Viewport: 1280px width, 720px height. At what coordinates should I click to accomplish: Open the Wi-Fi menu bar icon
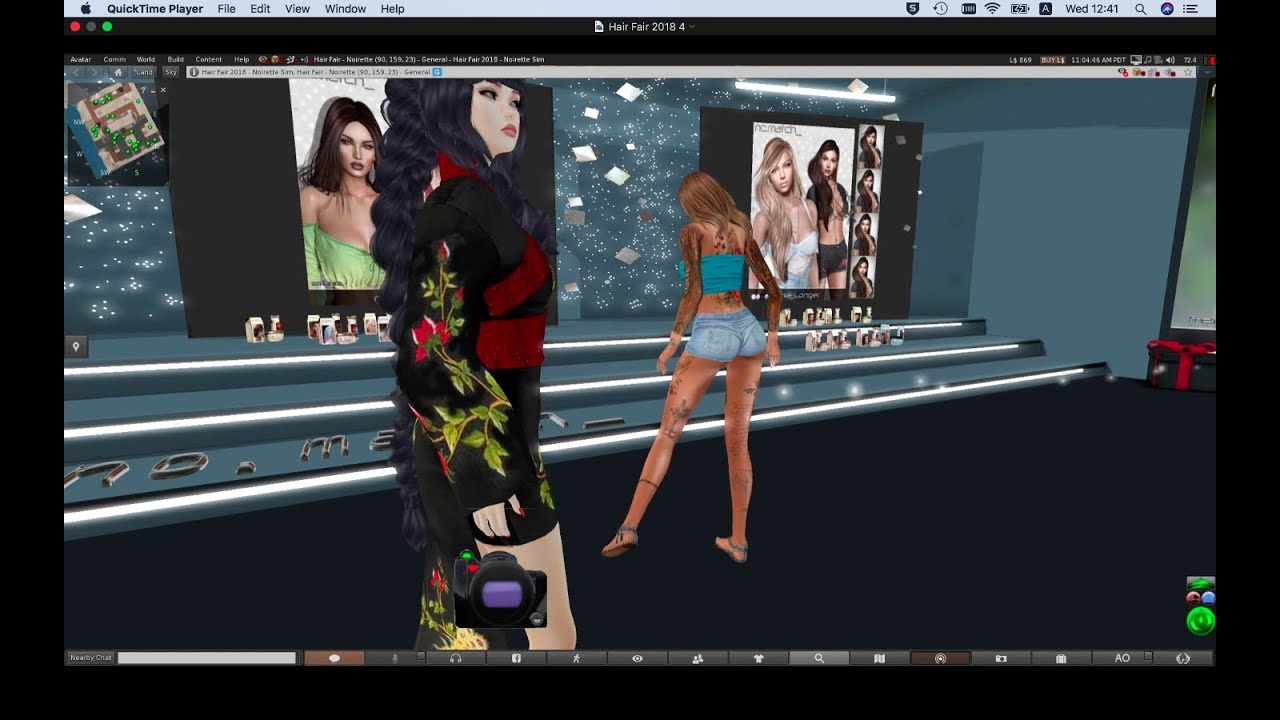(x=992, y=9)
